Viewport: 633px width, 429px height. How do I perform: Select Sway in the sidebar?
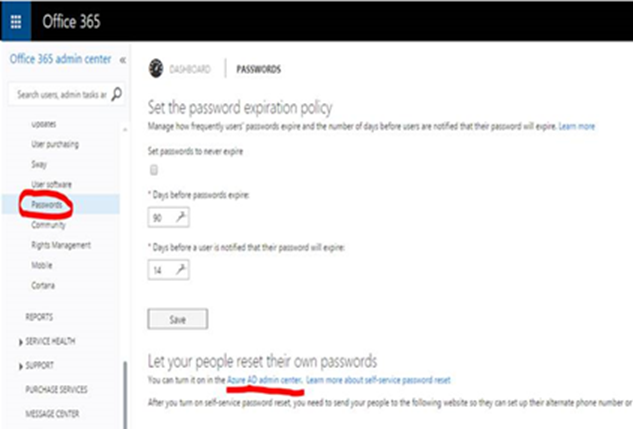39,164
